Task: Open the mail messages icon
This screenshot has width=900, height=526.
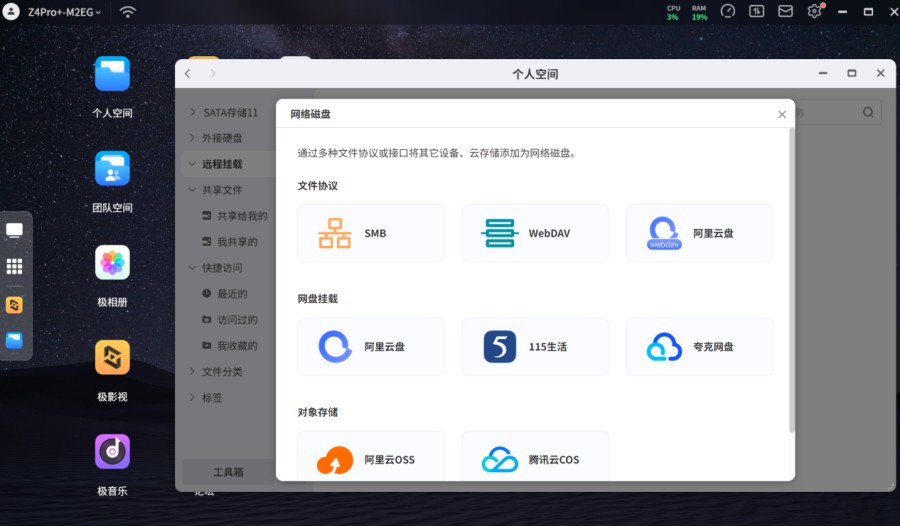Action: 785,11
